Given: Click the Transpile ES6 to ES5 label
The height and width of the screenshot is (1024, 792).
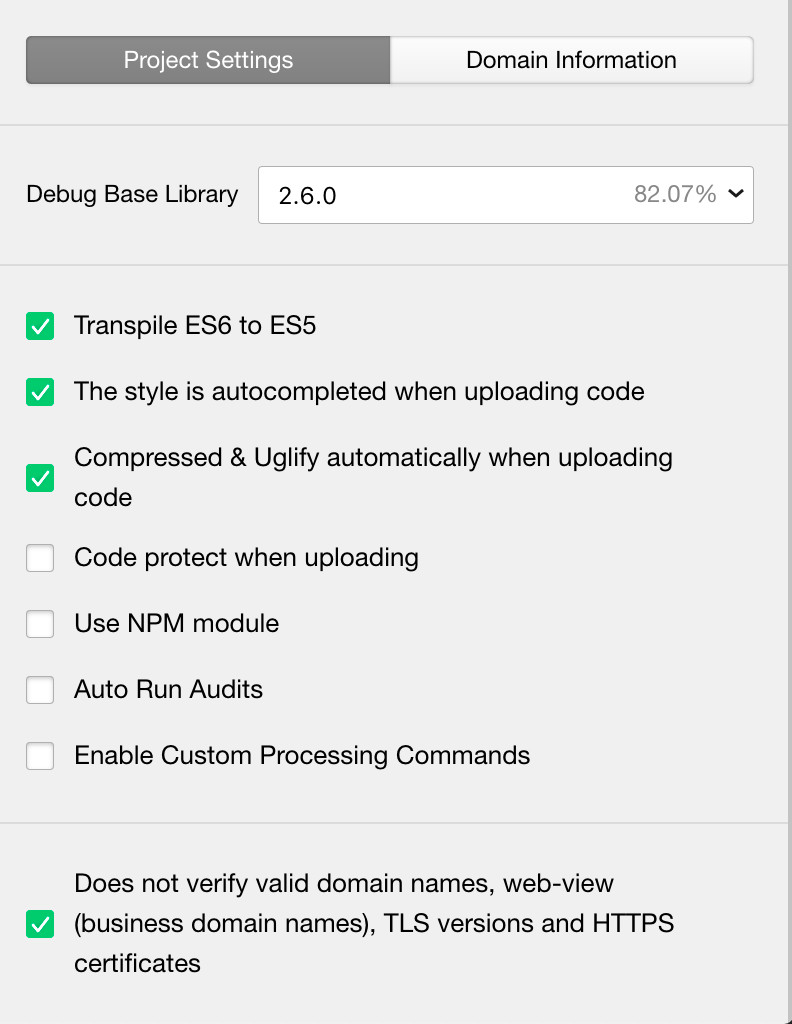Looking at the screenshot, I should tap(195, 325).
